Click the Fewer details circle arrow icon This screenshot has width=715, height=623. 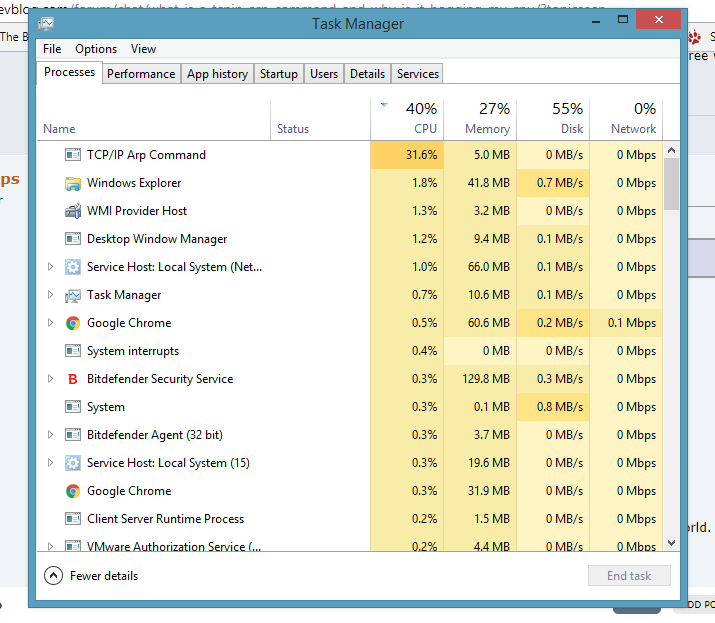[x=53, y=576]
